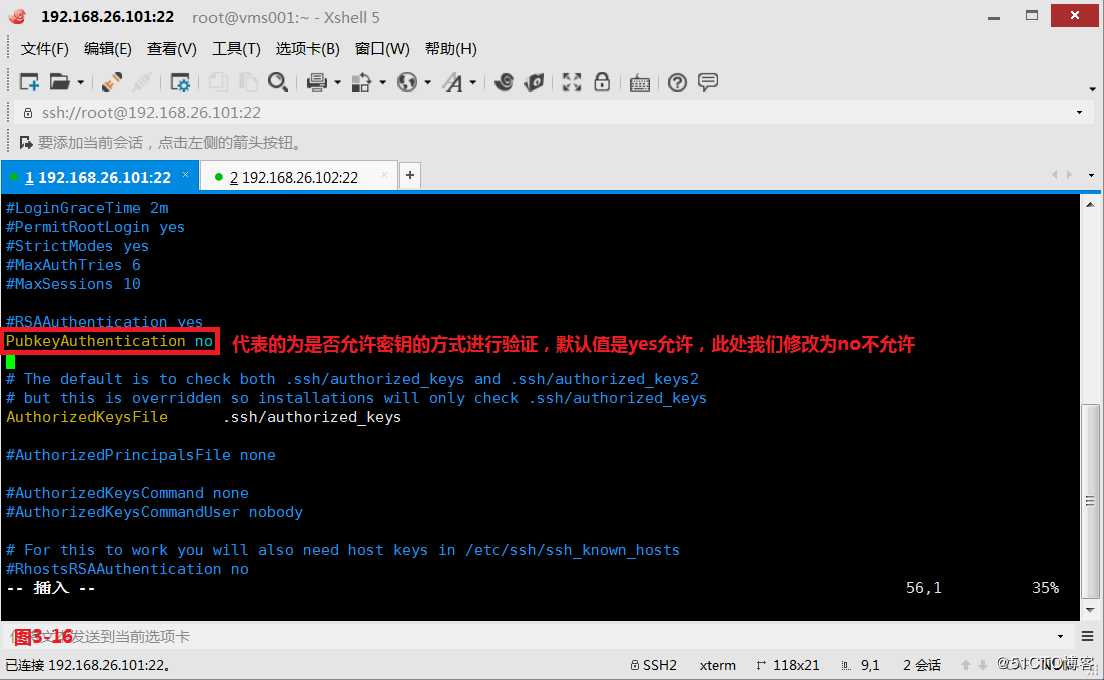Click the + button to add a new tab

click(409, 174)
